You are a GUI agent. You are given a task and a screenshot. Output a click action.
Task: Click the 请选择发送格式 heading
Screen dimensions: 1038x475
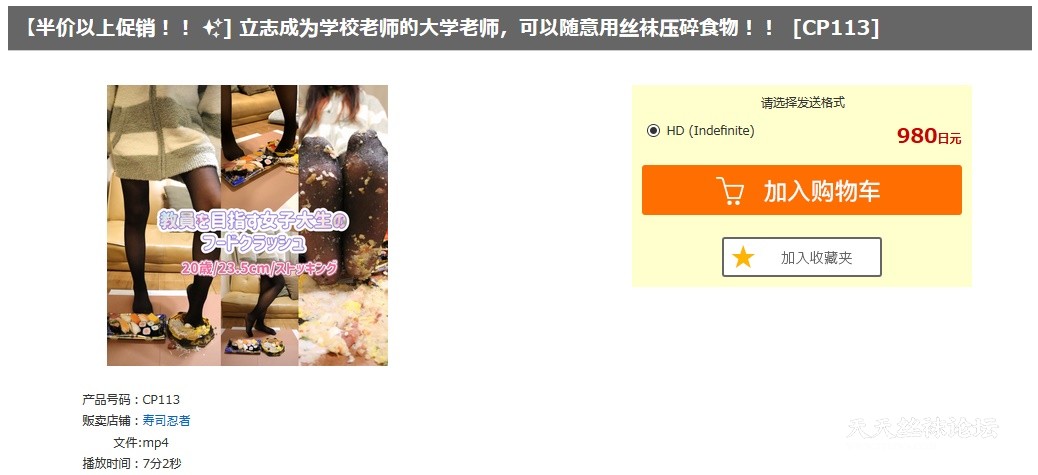pos(802,103)
